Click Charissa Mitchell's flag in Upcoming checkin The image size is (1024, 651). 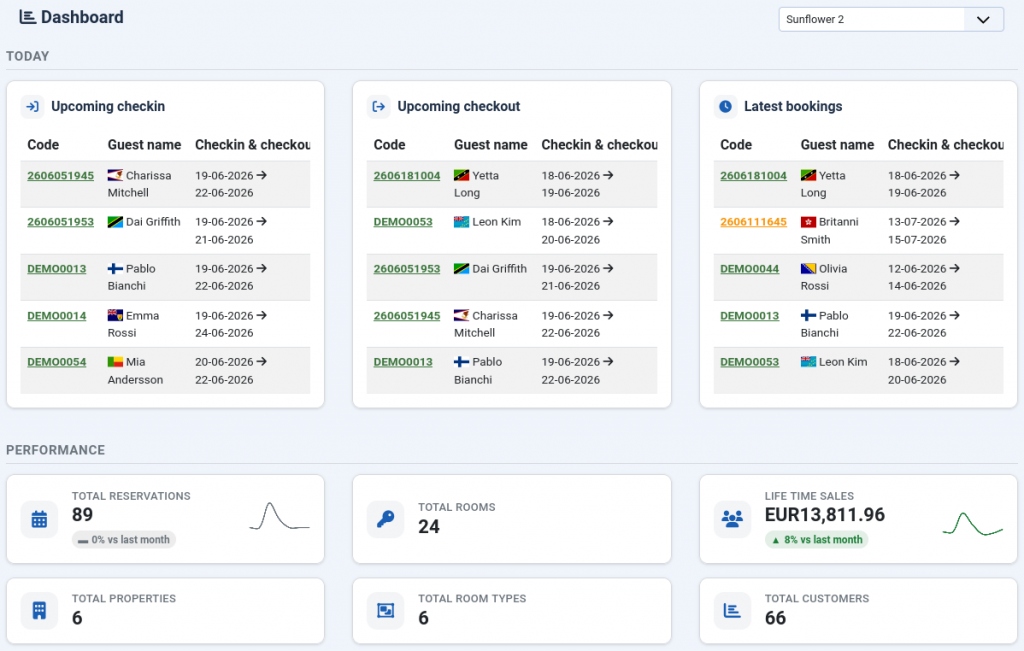(116, 175)
